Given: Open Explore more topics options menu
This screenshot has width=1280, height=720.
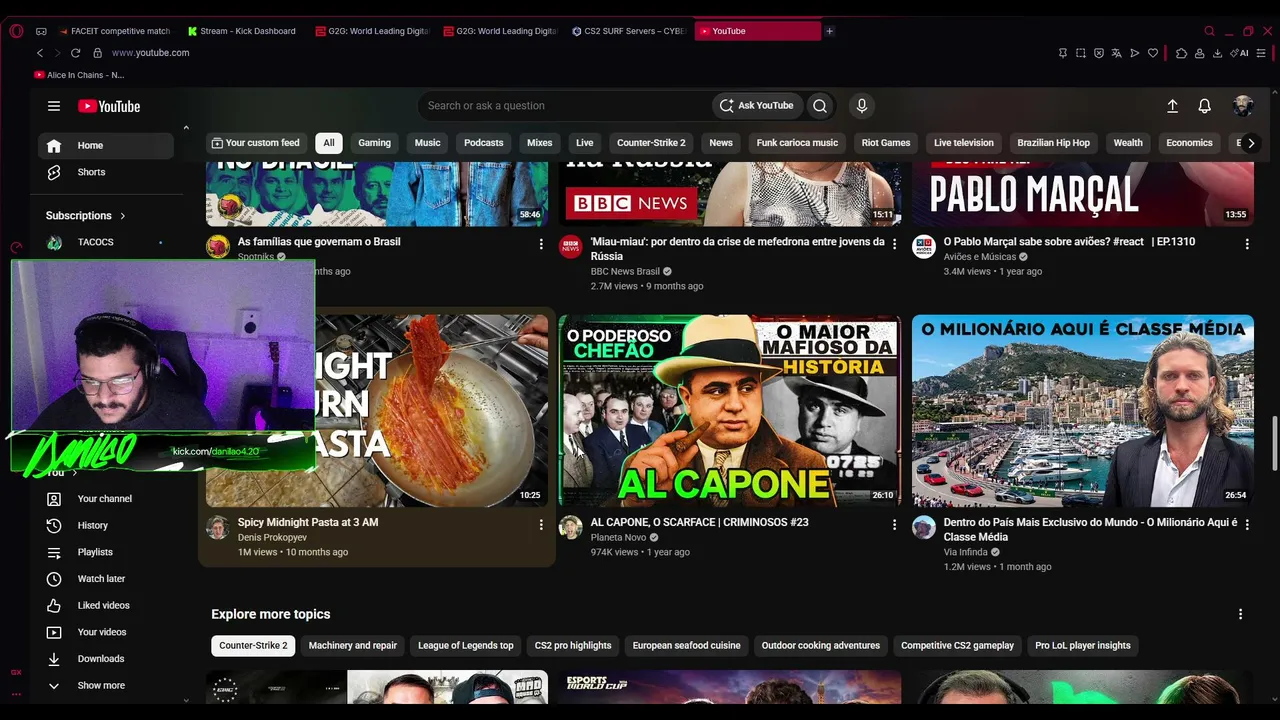Looking at the screenshot, I should pyautogui.click(x=1240, y=614).
